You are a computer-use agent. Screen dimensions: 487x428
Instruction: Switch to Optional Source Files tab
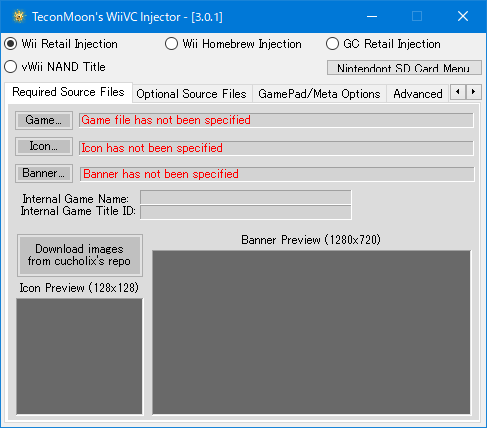[x=192, y=94]
